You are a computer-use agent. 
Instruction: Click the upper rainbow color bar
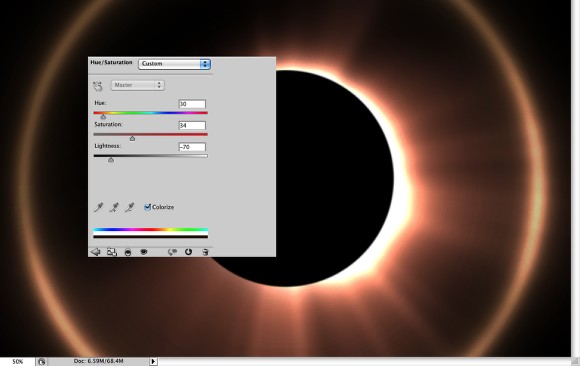[x=151, y=229]
